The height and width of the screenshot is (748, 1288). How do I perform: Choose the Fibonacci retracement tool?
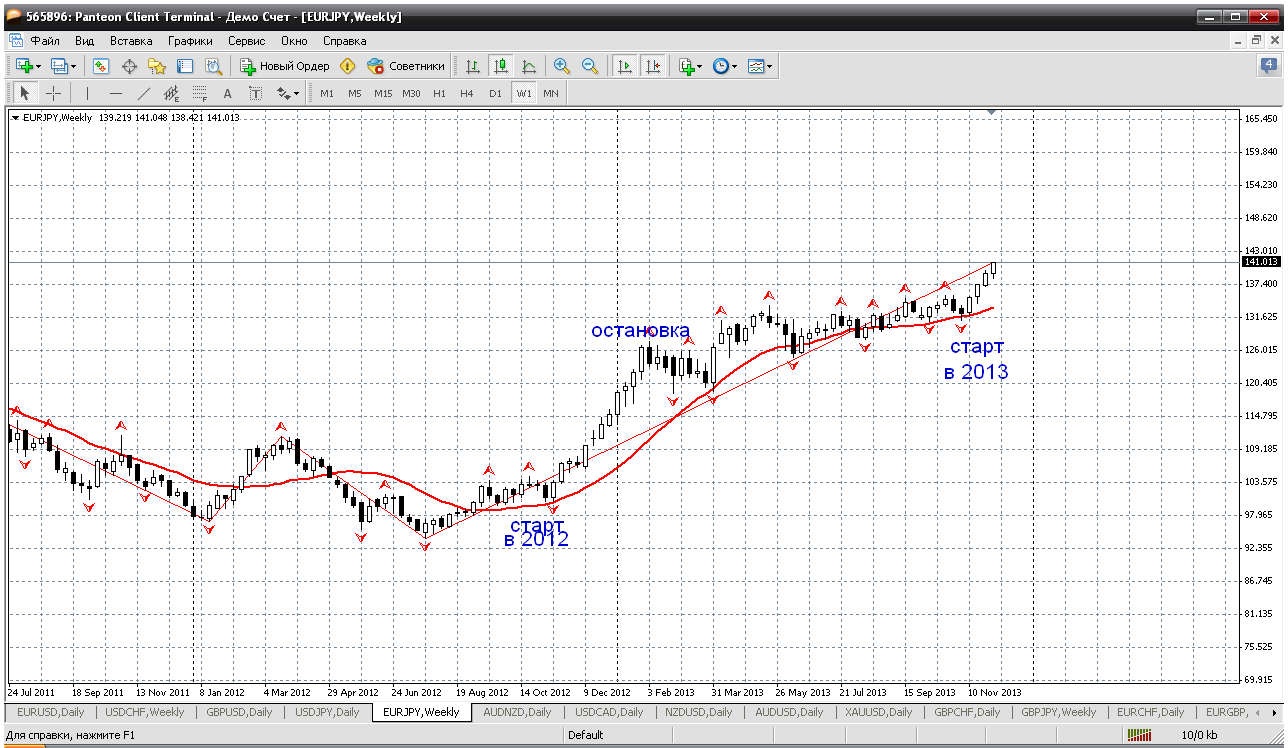click(x=199, y=93)
